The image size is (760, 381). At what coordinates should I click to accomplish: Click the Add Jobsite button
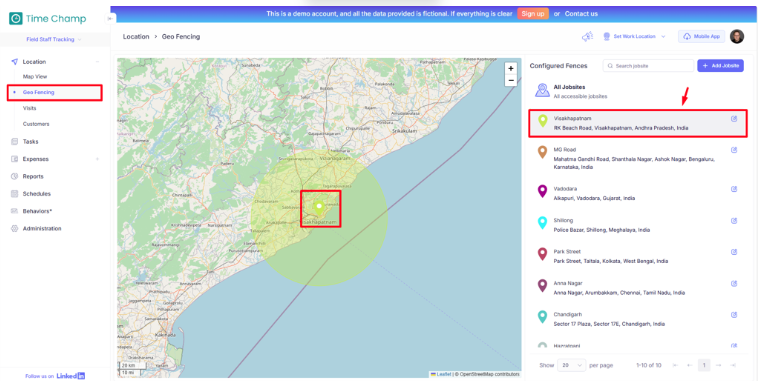pos(720,65)
